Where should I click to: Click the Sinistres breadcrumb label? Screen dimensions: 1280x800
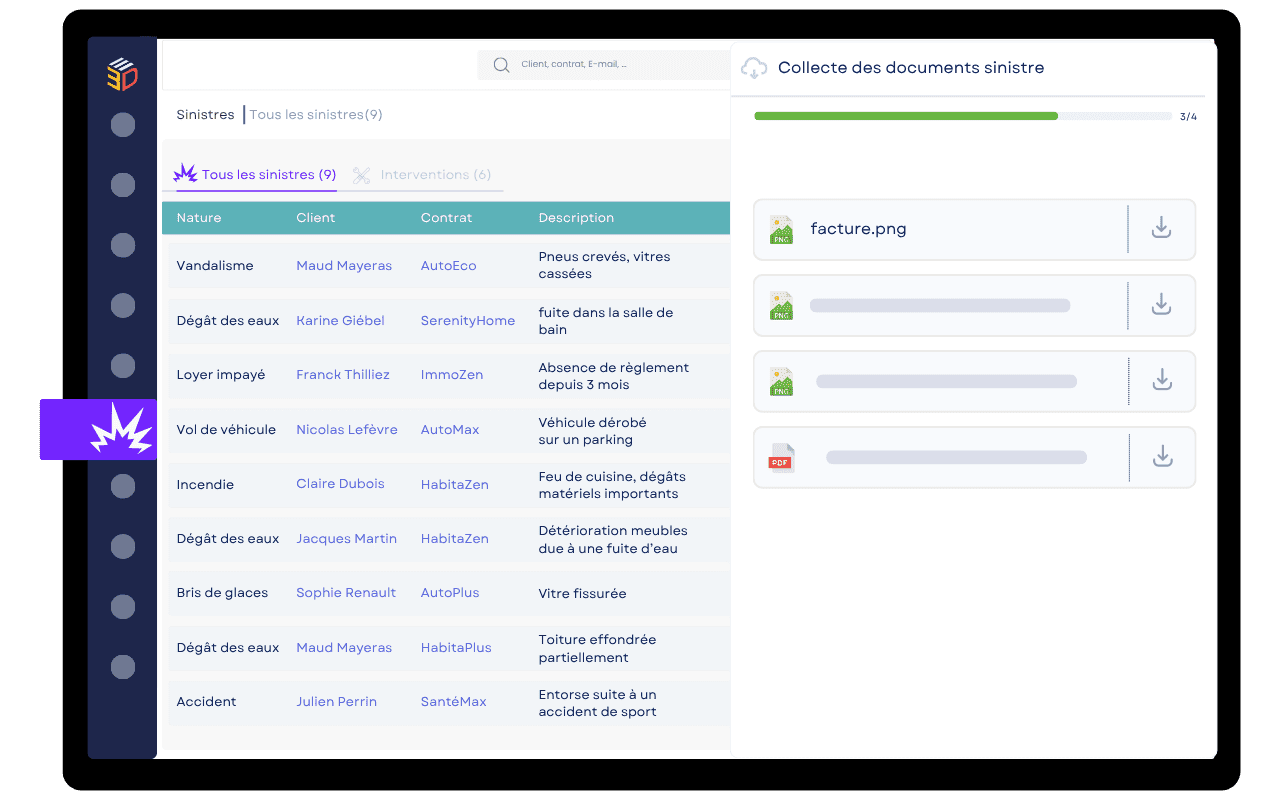pos(205,114)
